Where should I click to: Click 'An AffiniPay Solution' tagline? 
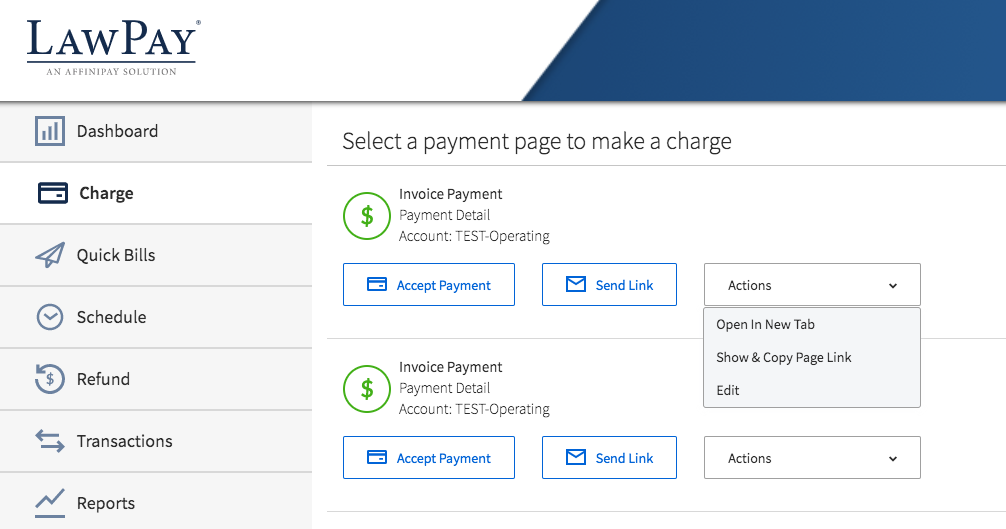[x=111, y=72]
